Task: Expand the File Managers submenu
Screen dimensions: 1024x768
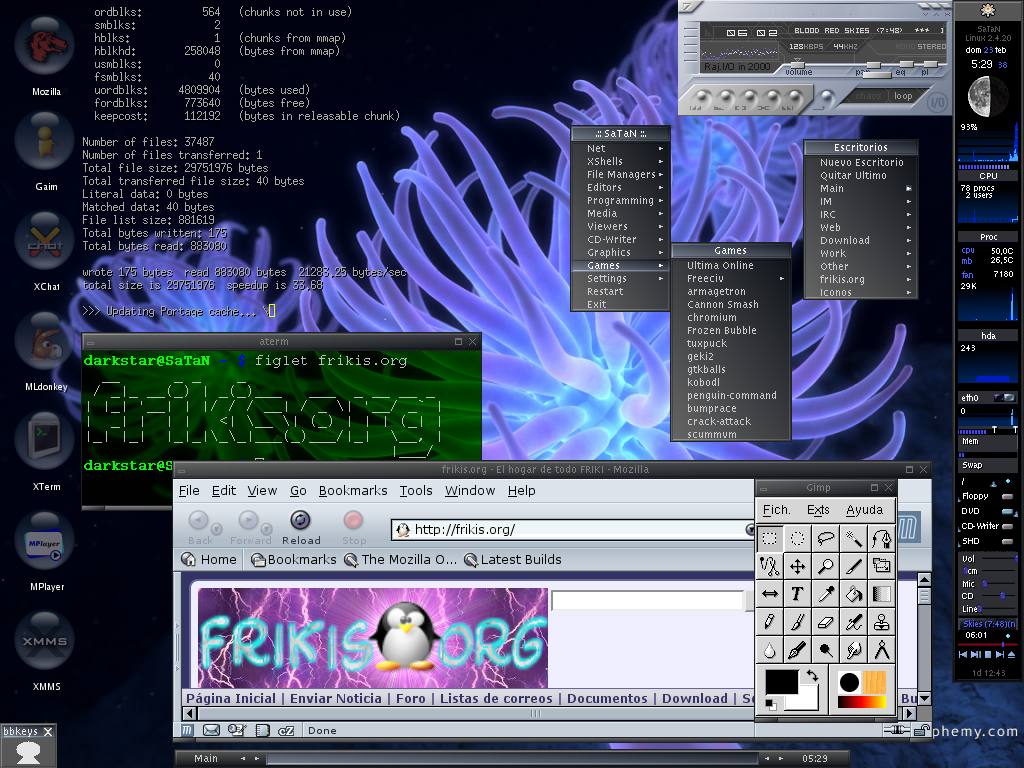Action: (621, 174)
